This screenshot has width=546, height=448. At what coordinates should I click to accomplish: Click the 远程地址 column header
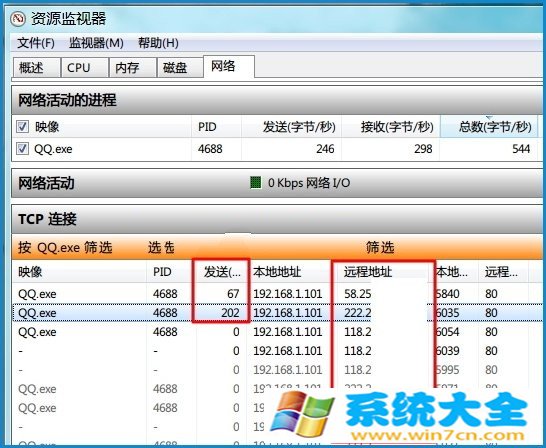click(x=382, y=272)
